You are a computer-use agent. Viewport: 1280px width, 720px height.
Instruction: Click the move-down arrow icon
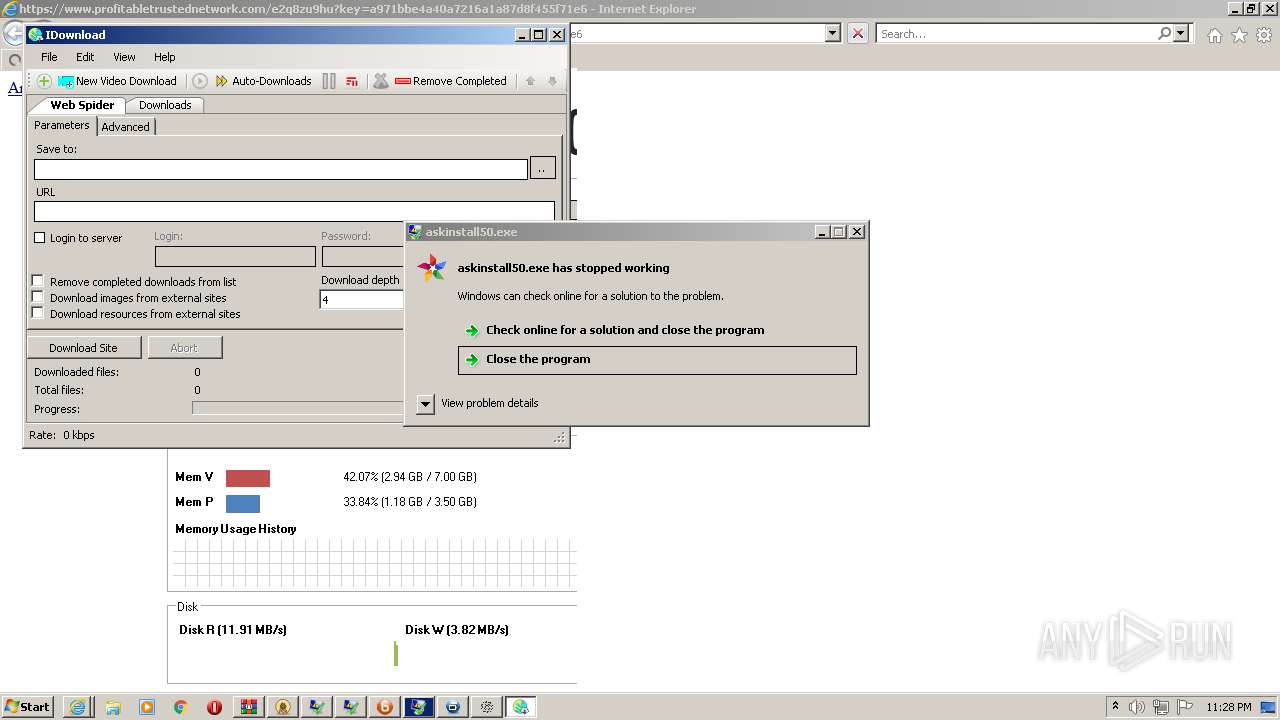552,81
